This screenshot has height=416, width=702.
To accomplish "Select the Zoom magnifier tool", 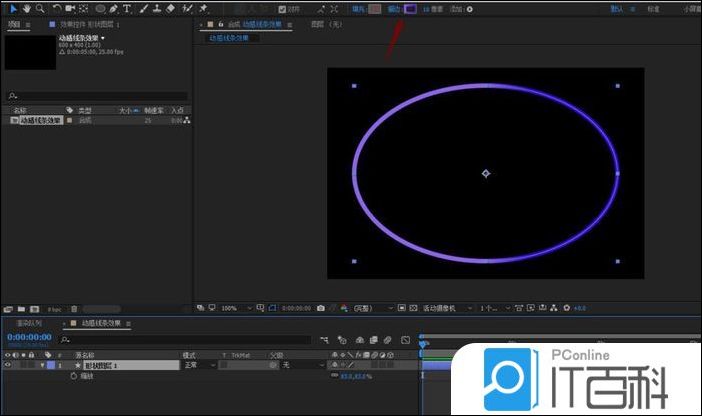I will click(39, 8).
